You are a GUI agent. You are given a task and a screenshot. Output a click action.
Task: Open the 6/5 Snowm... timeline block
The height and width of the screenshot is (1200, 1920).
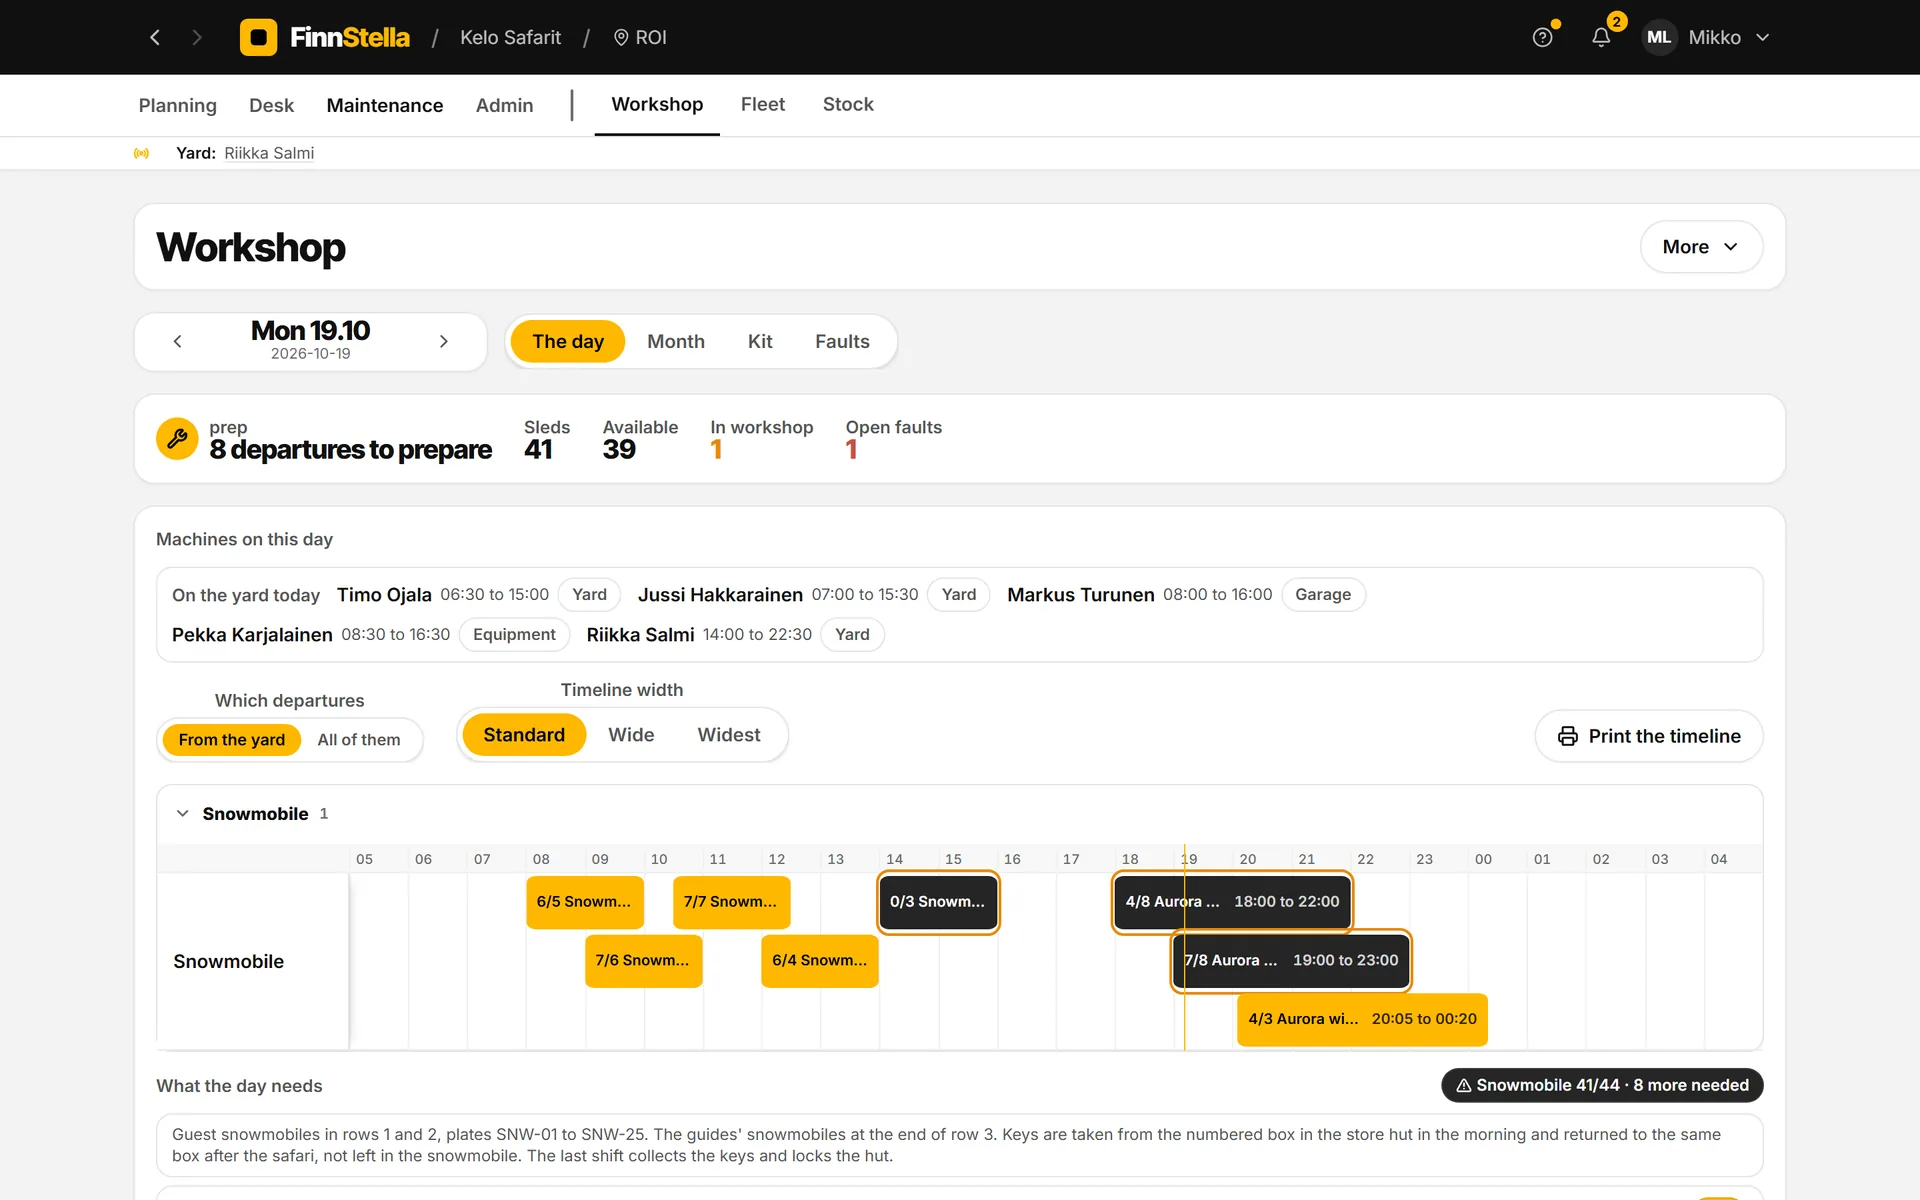pos(585,902)
